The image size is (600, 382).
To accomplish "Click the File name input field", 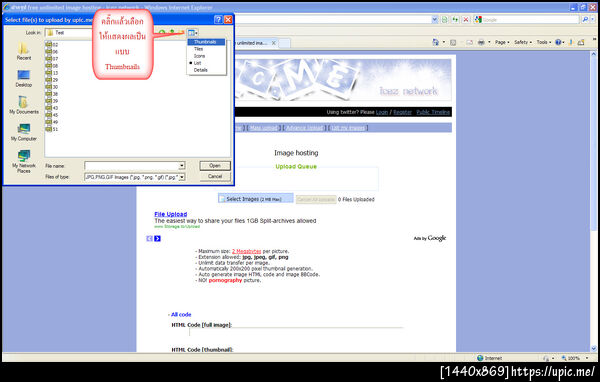I will point(131,166).
